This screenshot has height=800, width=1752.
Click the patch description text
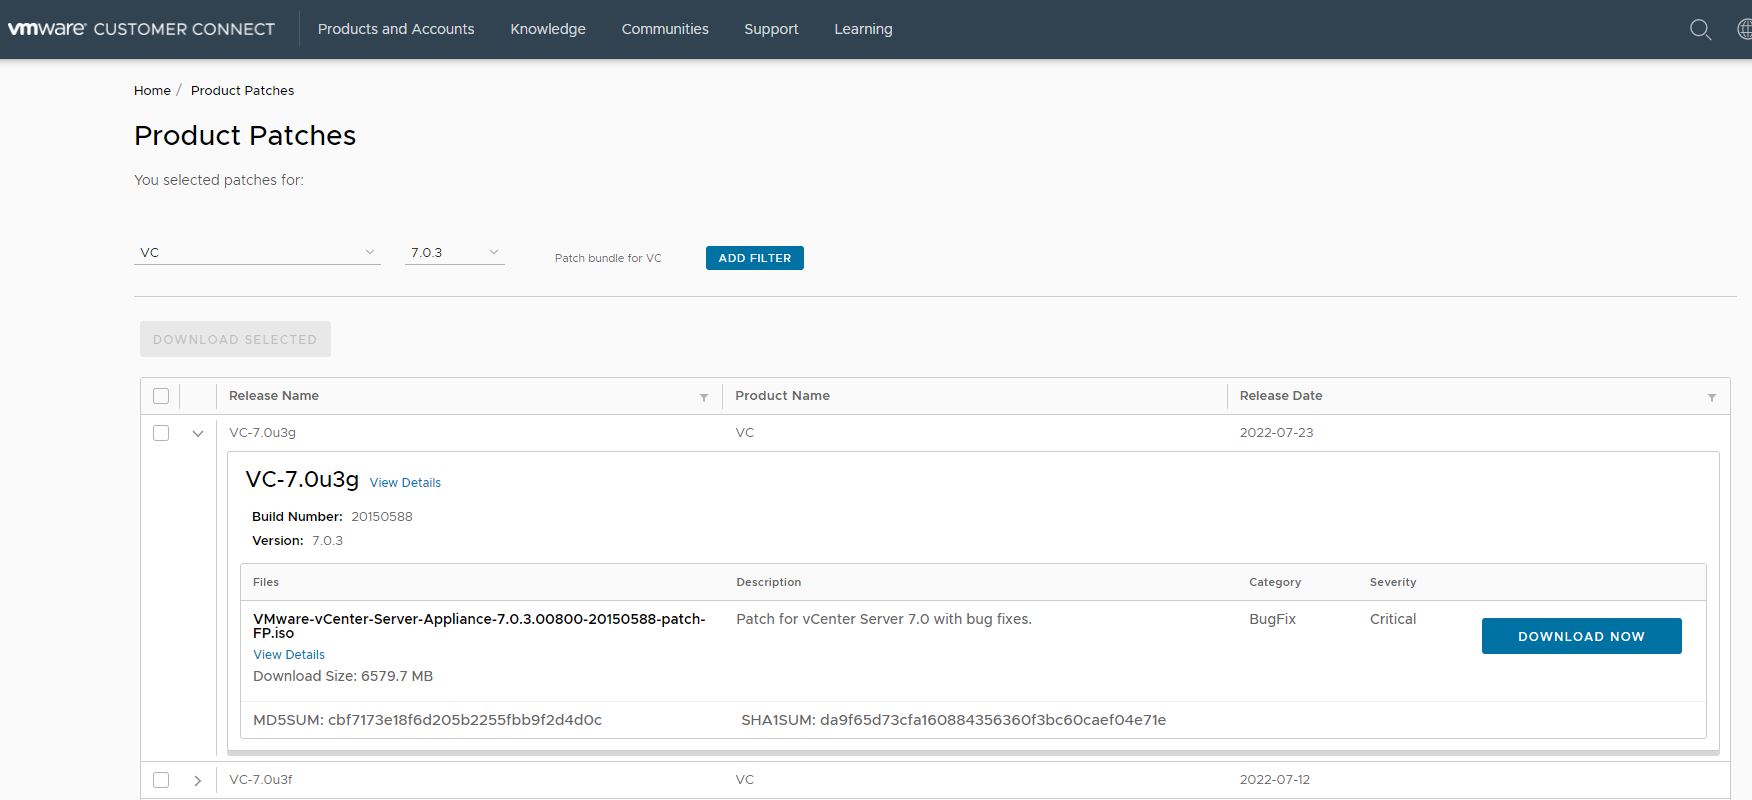point(884,619)
